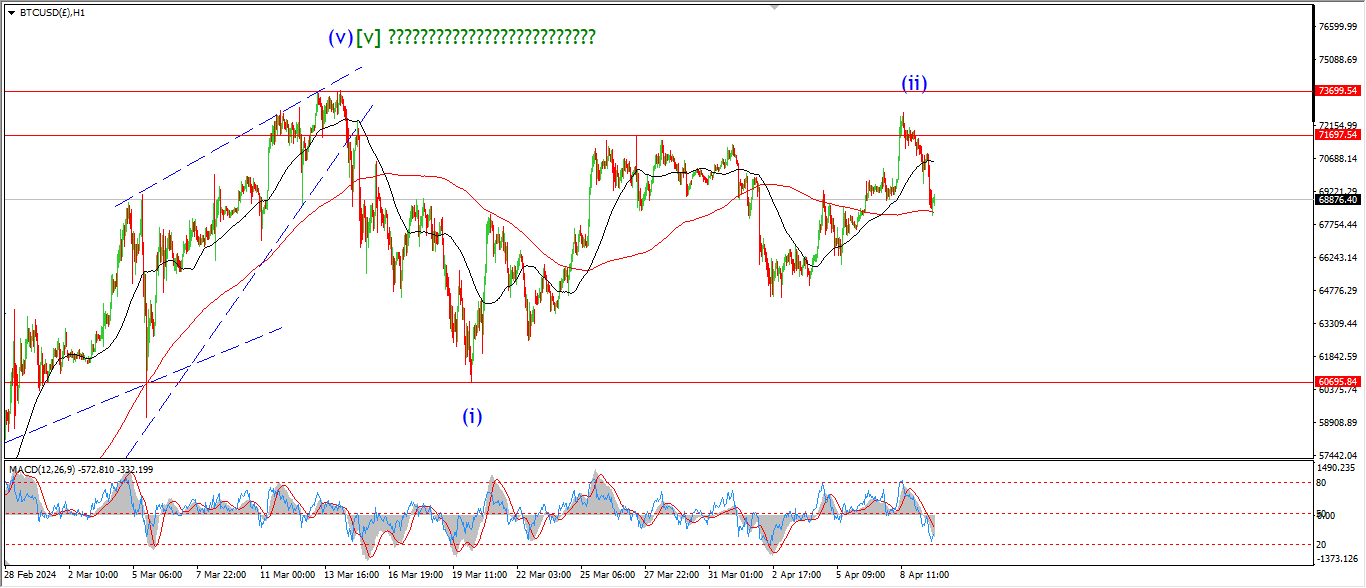The width and height of the screenshot is (1366, 588).
Task: Open the BTCUSD,H1 chart dropdown arrow
Action: point(10,13)
